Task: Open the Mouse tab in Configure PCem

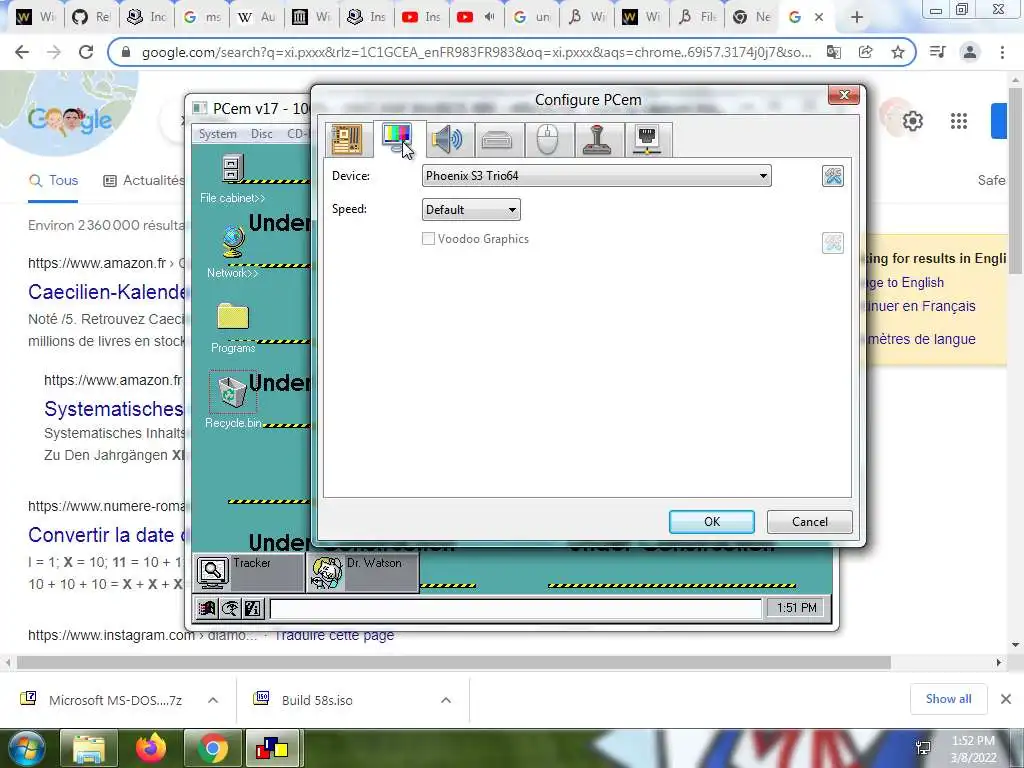Action: pos(547,139)
